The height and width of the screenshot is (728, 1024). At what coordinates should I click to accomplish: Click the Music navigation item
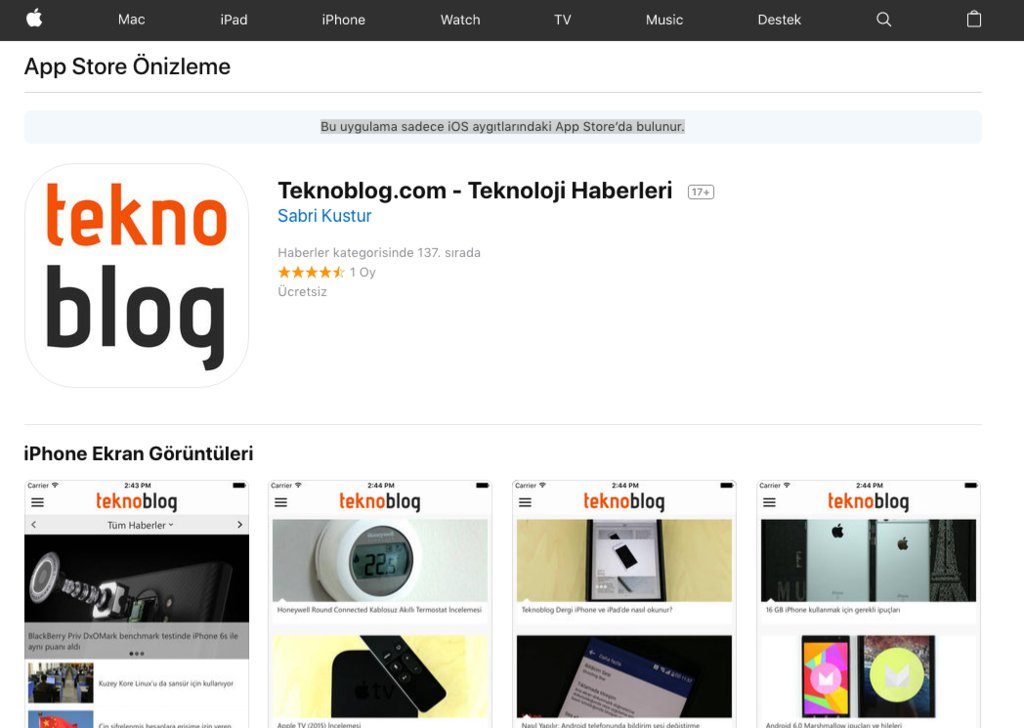point(664,20)
